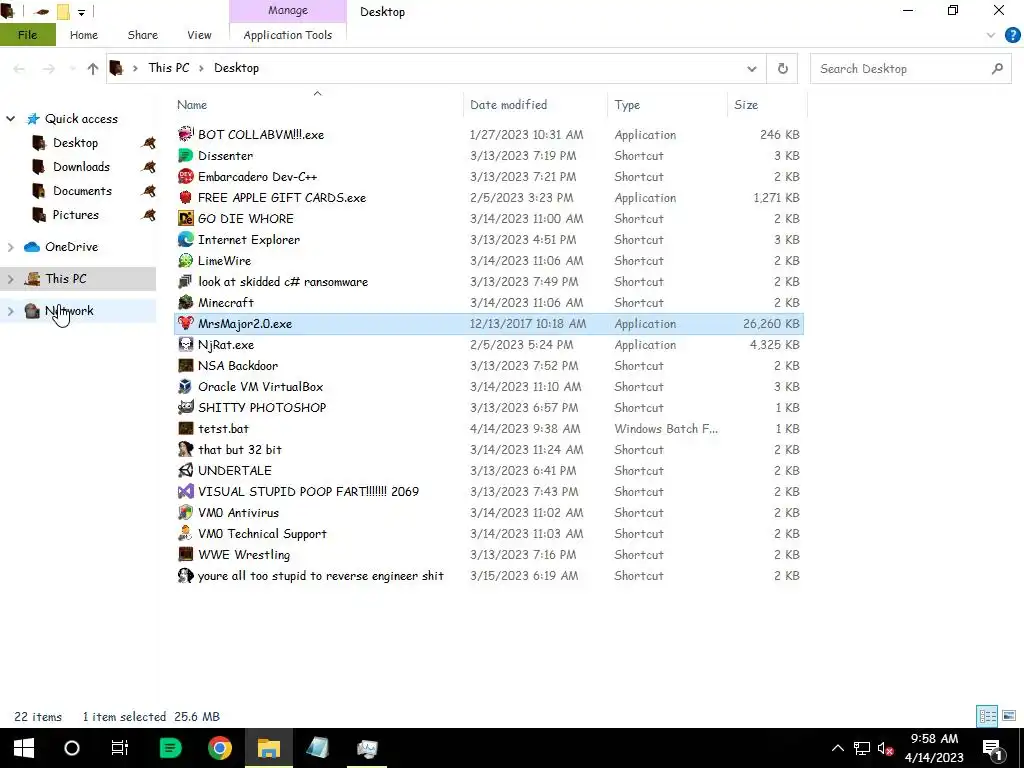
Task: Click the Embarcadero Dev-C++ shortcut icon
Action: tap(185, 176)
